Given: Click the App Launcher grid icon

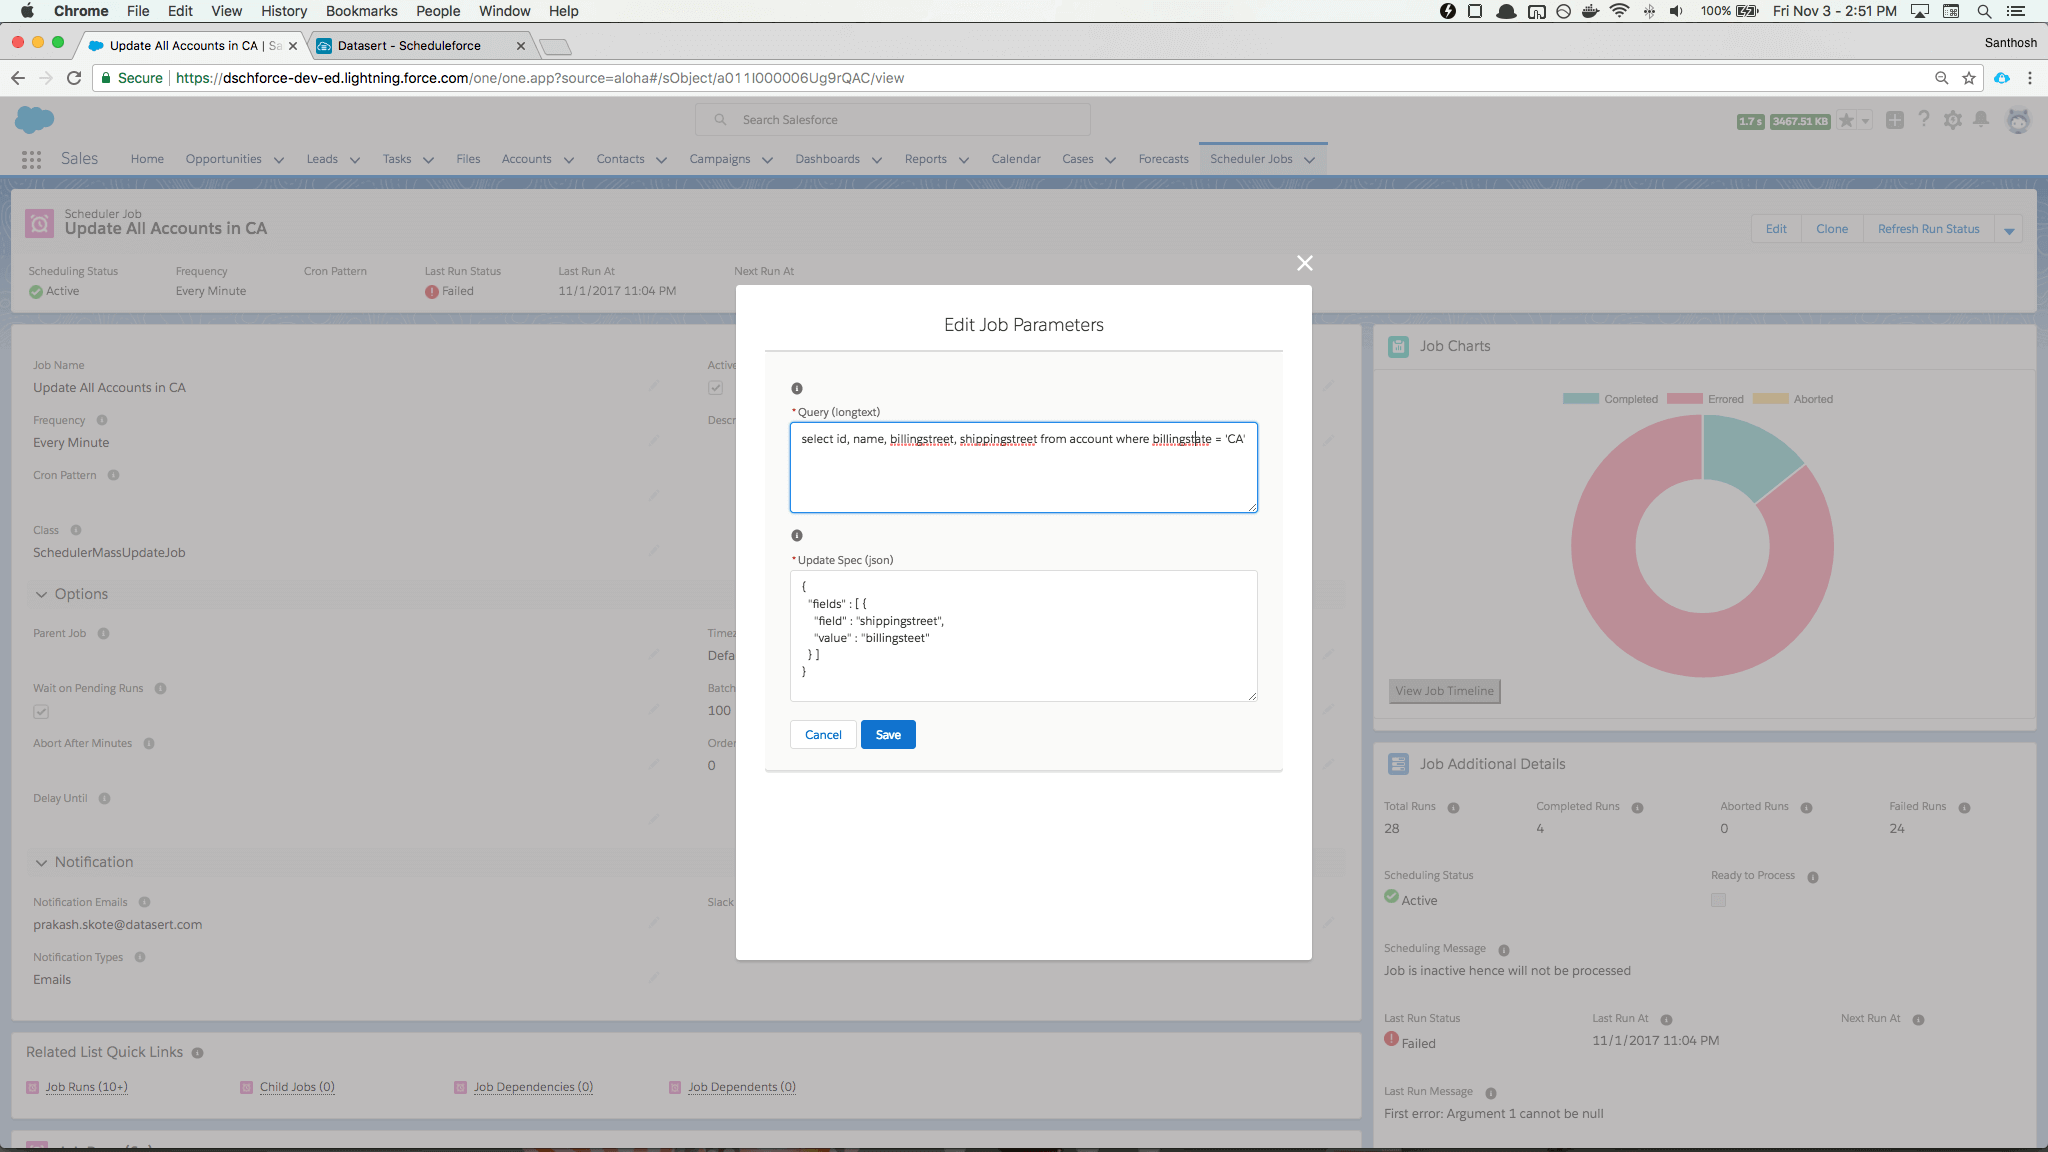Looking at the screenshot, I should coord(31,159).
